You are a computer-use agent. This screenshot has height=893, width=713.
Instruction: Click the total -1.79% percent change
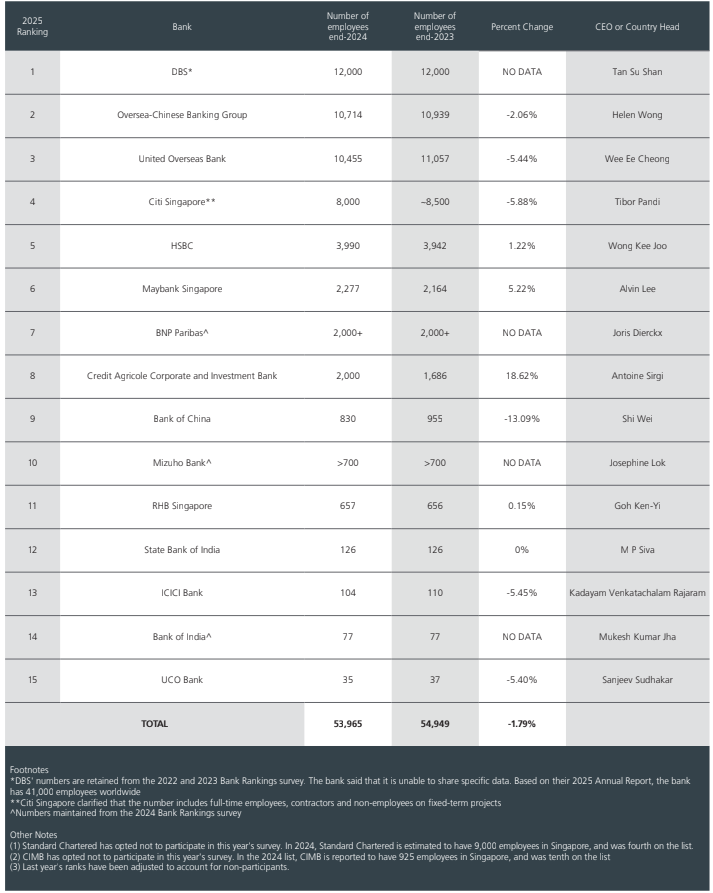[522, 724]
